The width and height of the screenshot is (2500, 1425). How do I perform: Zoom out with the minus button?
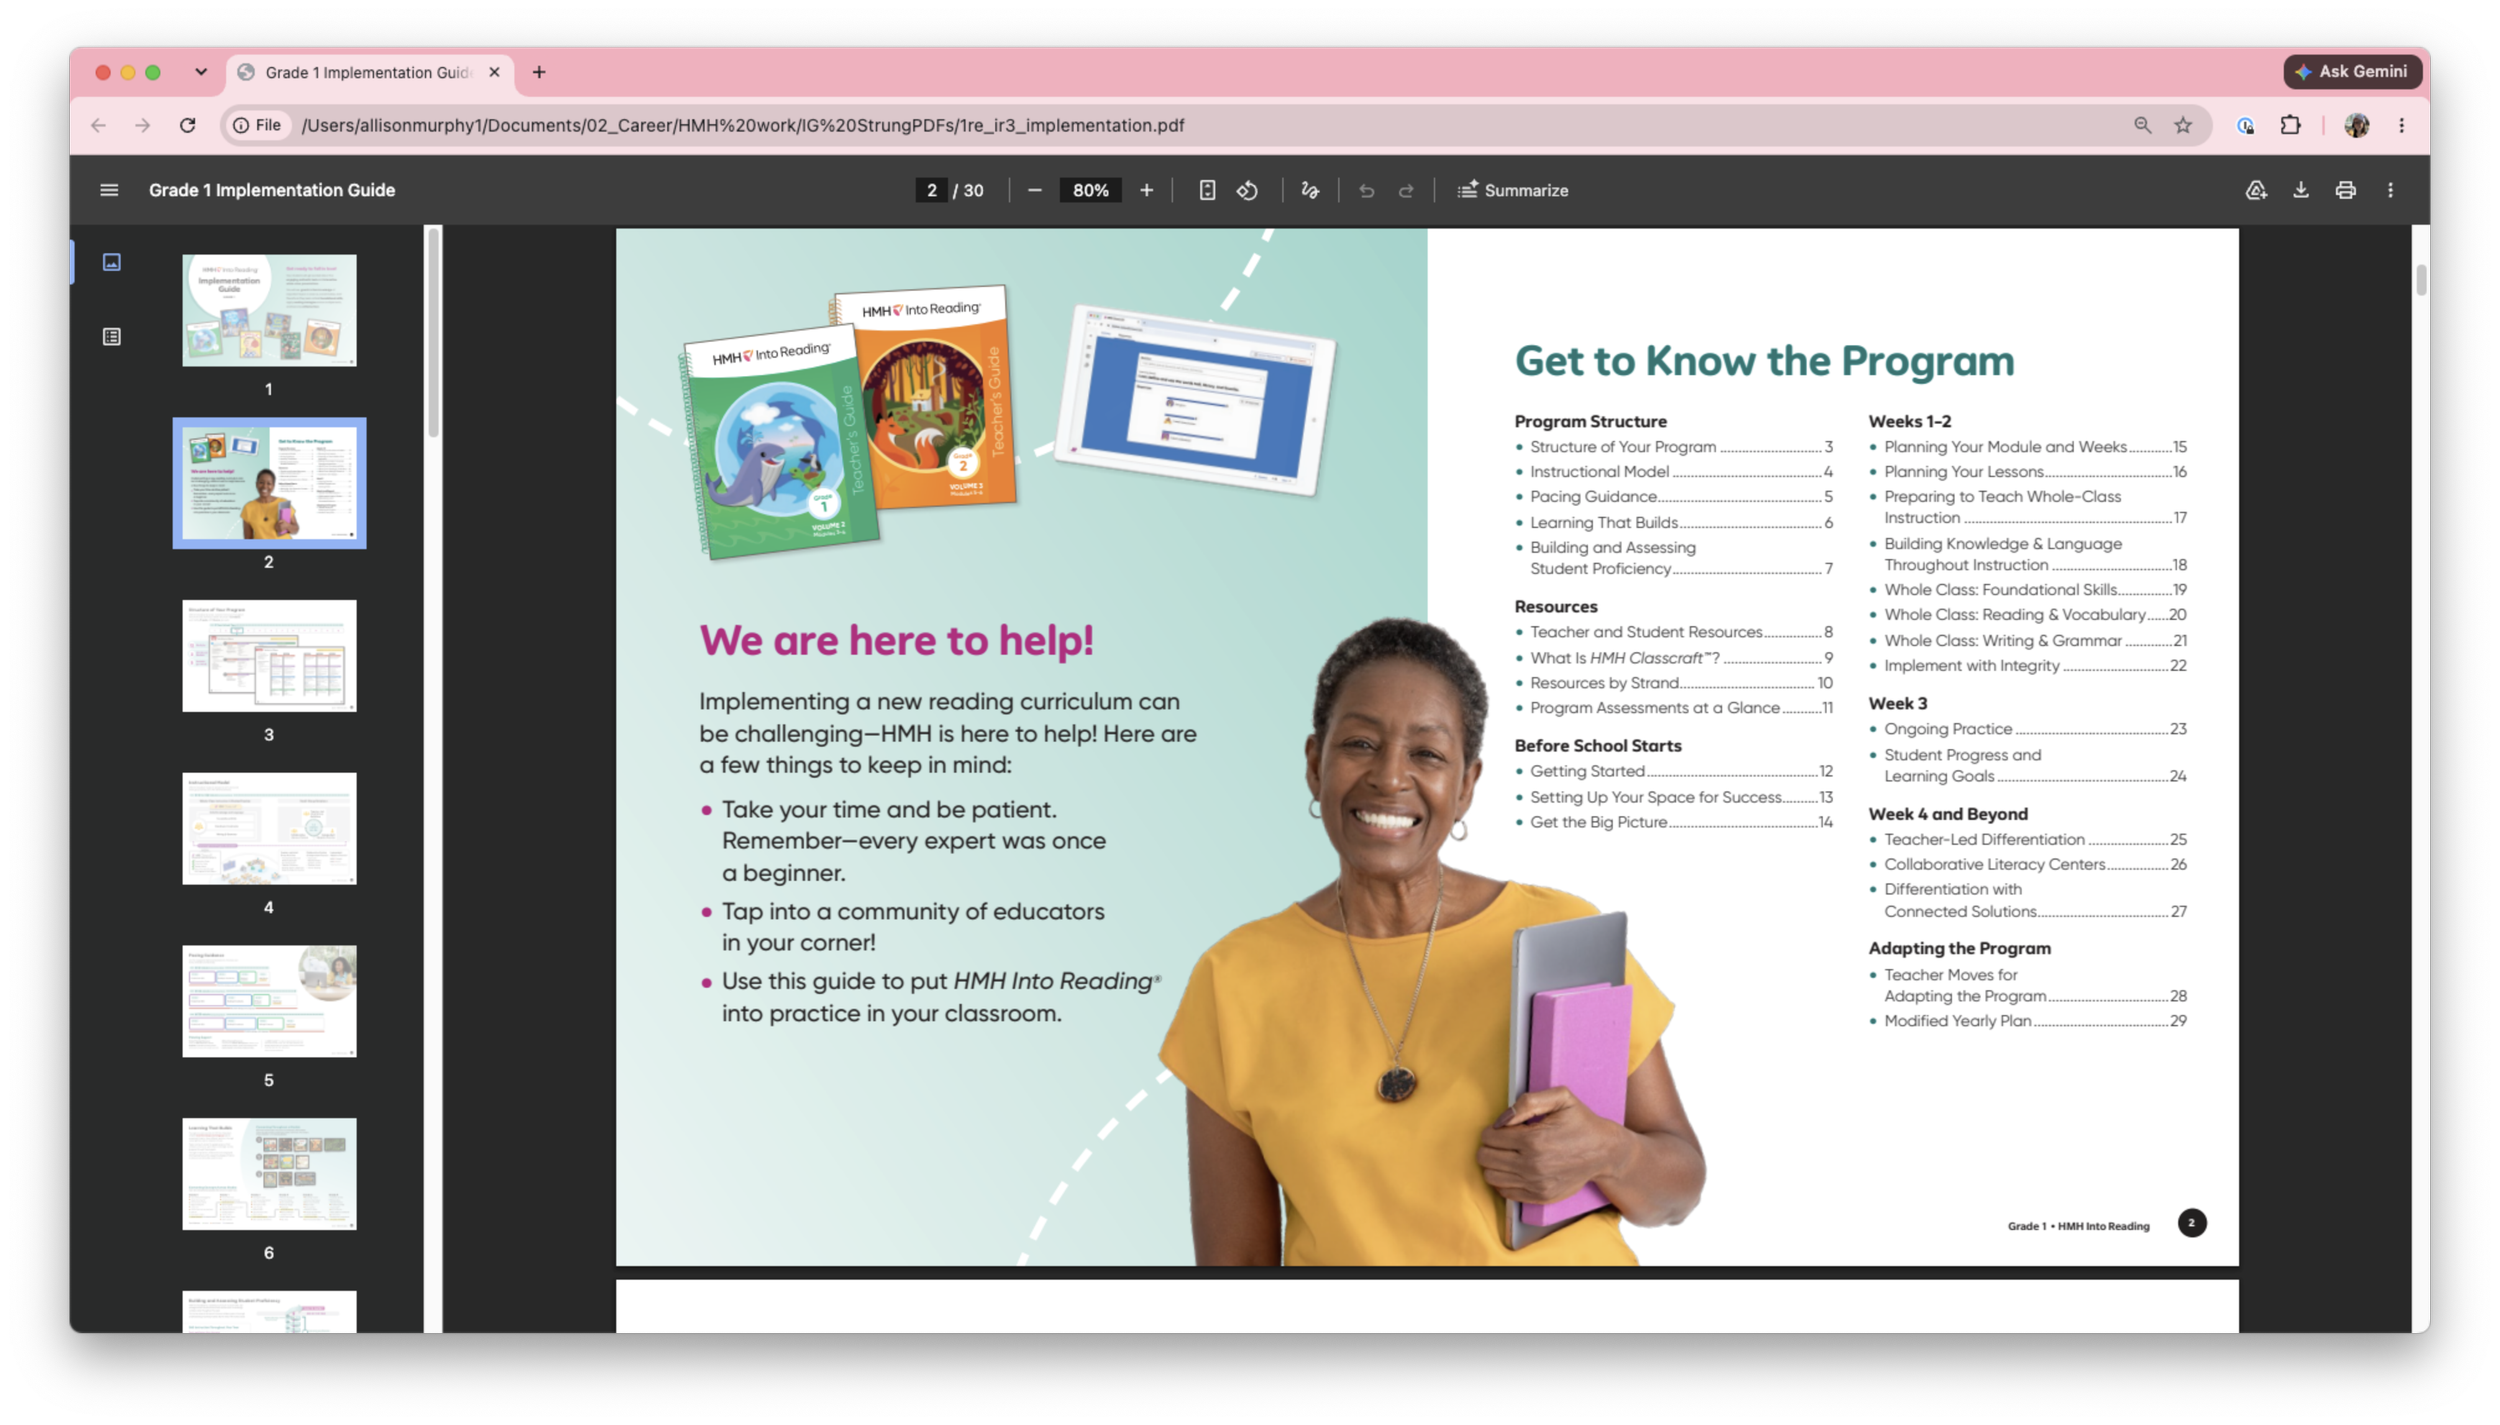coord(1035,190)
